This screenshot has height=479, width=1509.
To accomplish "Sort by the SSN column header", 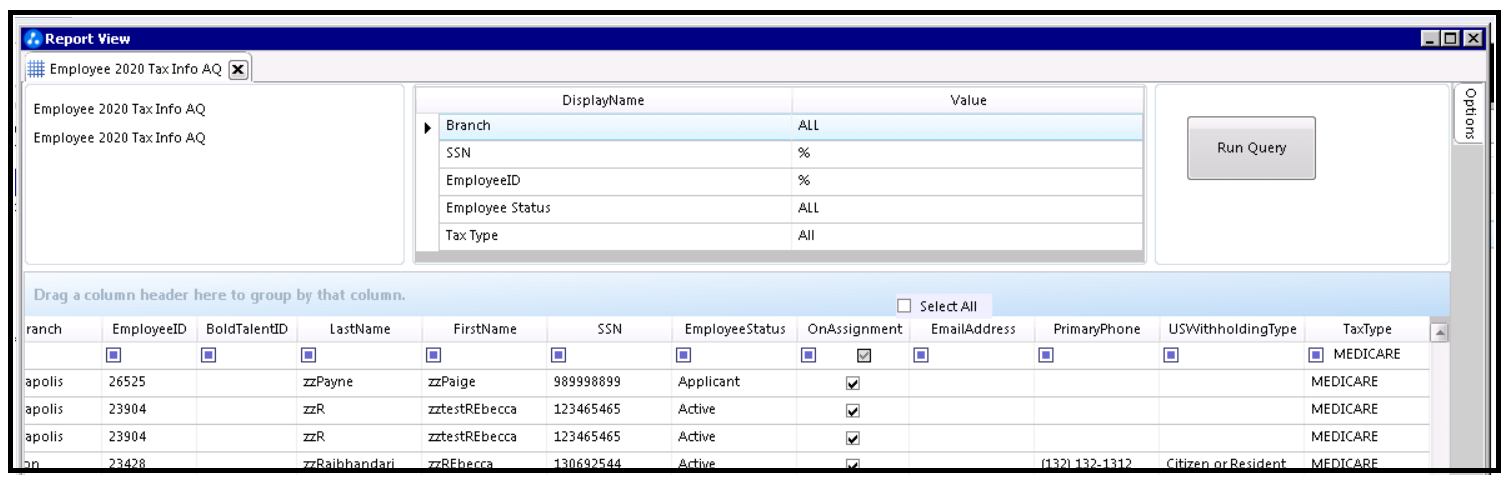I will click(x=610, y=329).
